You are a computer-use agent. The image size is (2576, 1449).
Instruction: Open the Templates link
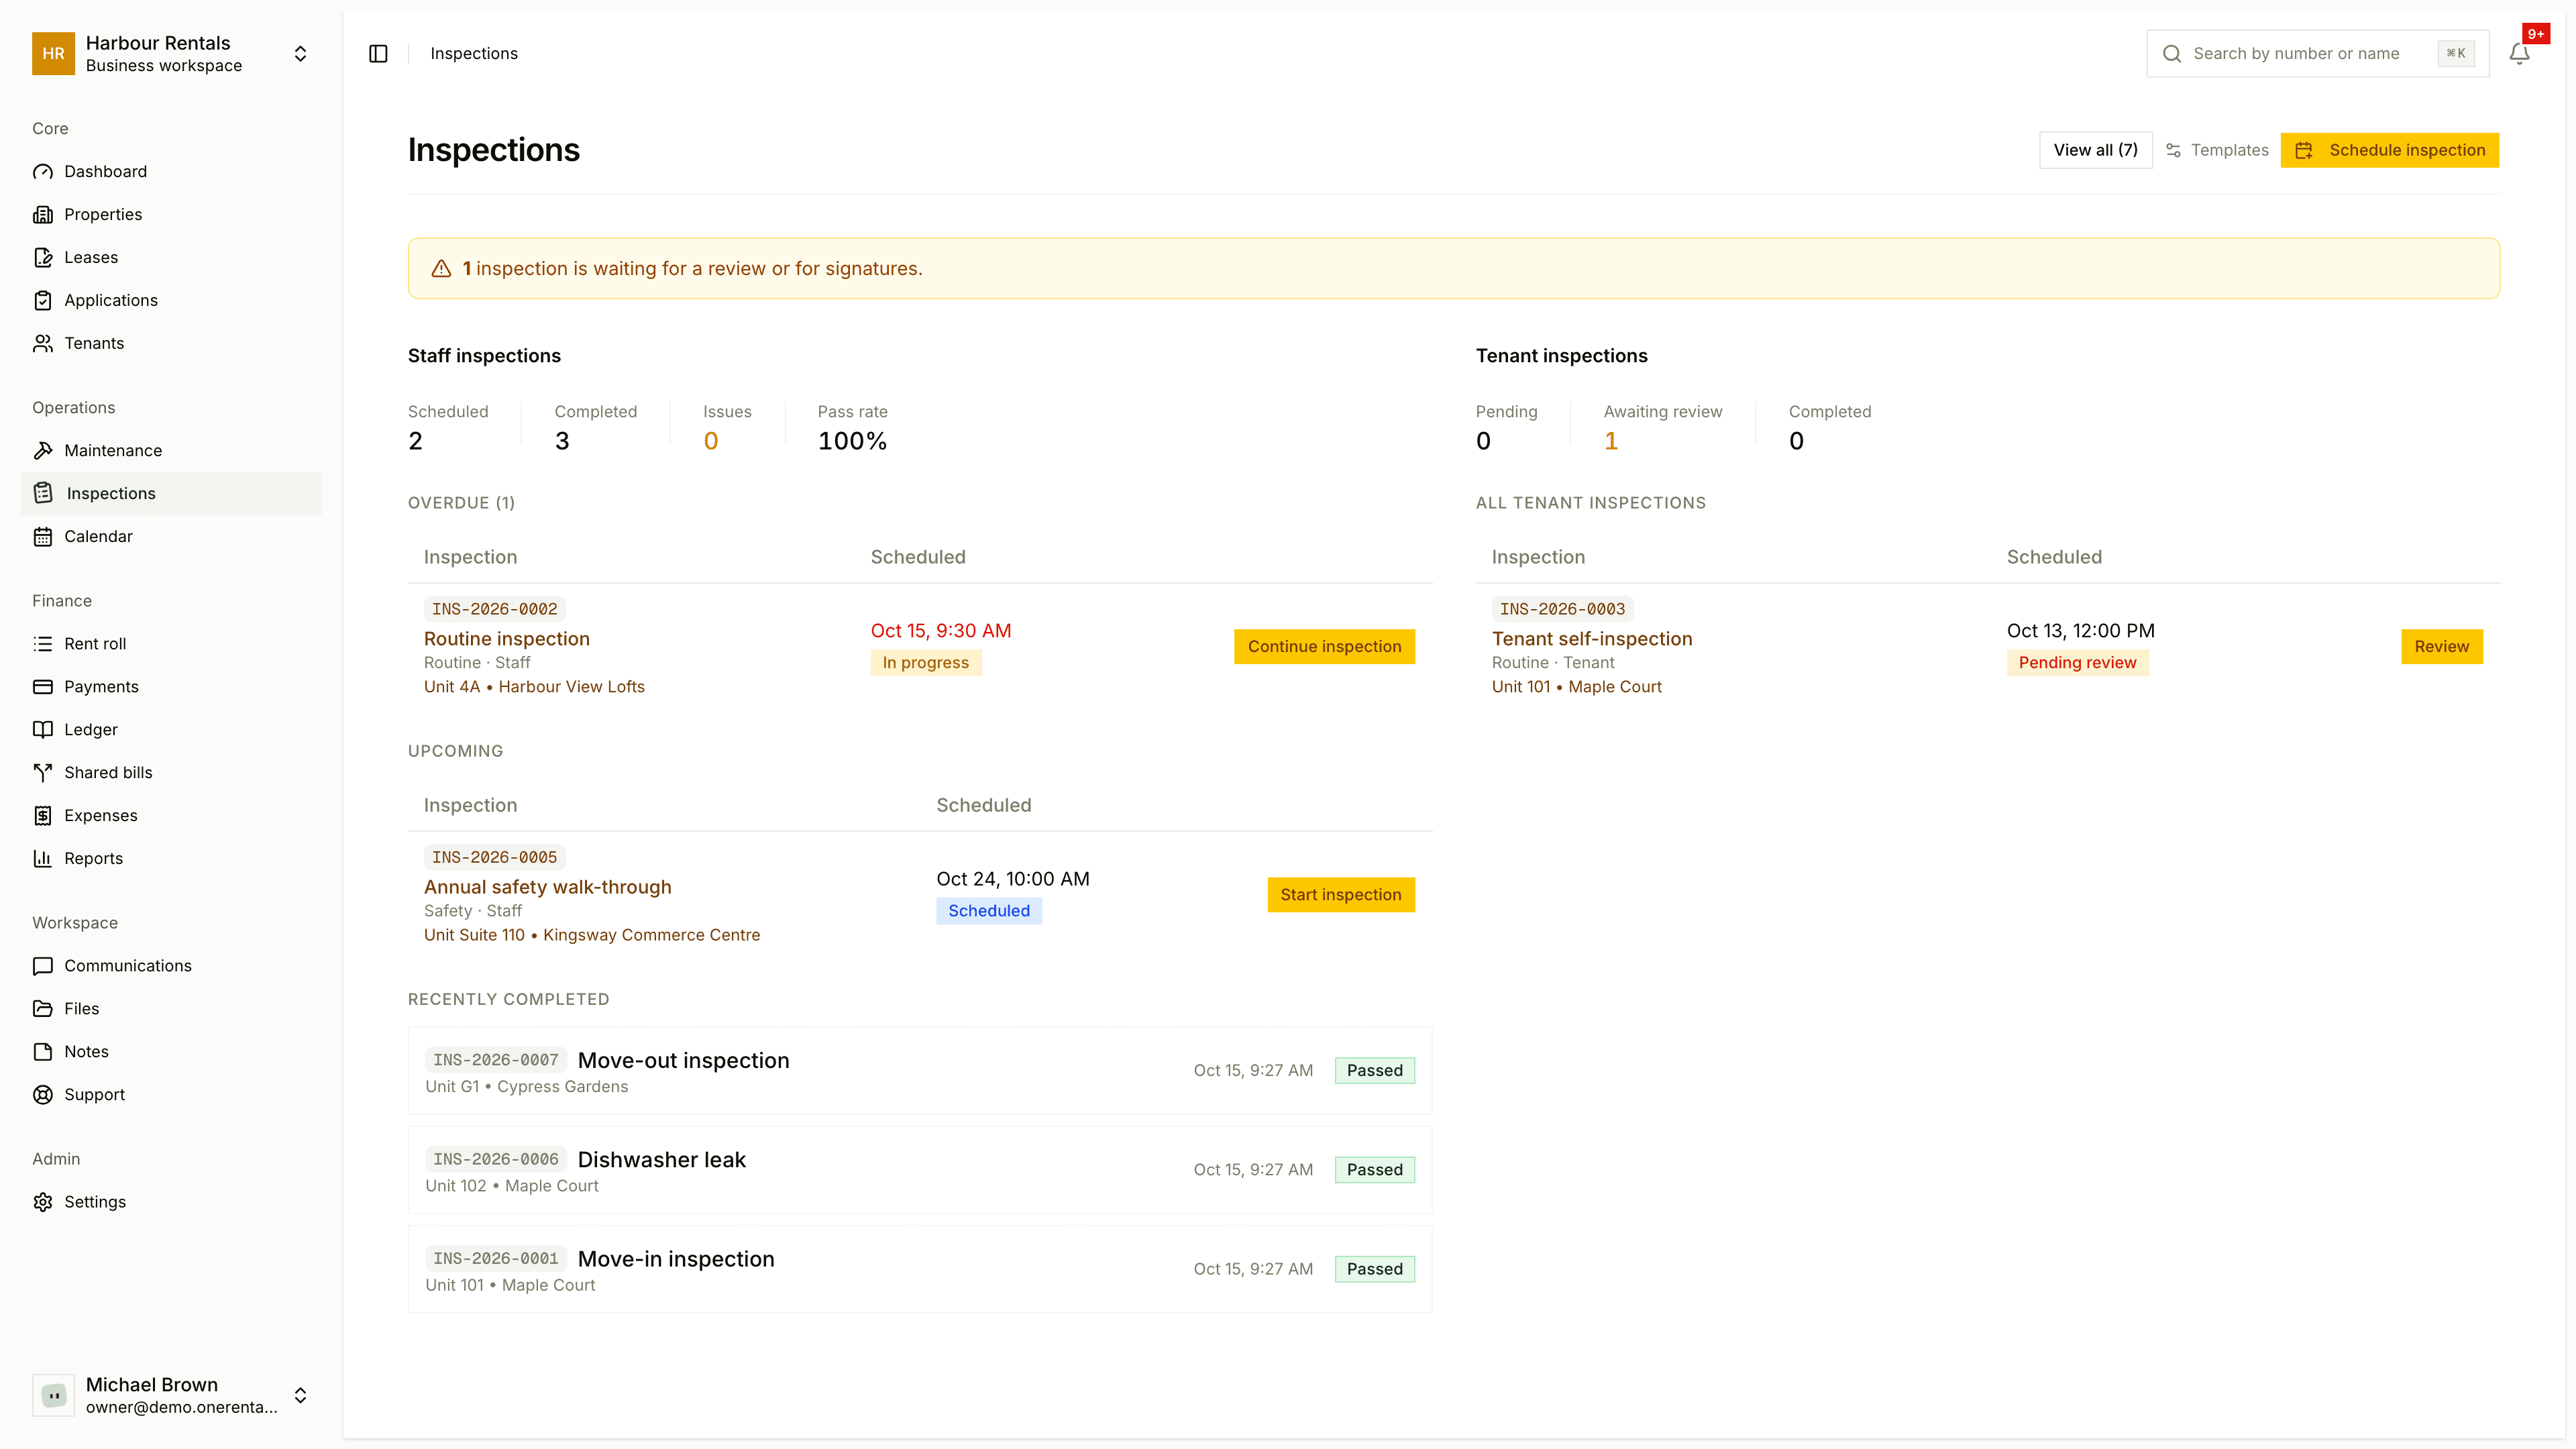pos(2217,150)
